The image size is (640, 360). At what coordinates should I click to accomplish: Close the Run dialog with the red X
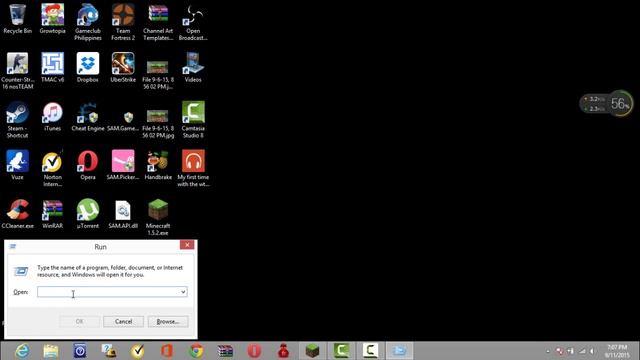pos(187,244)
